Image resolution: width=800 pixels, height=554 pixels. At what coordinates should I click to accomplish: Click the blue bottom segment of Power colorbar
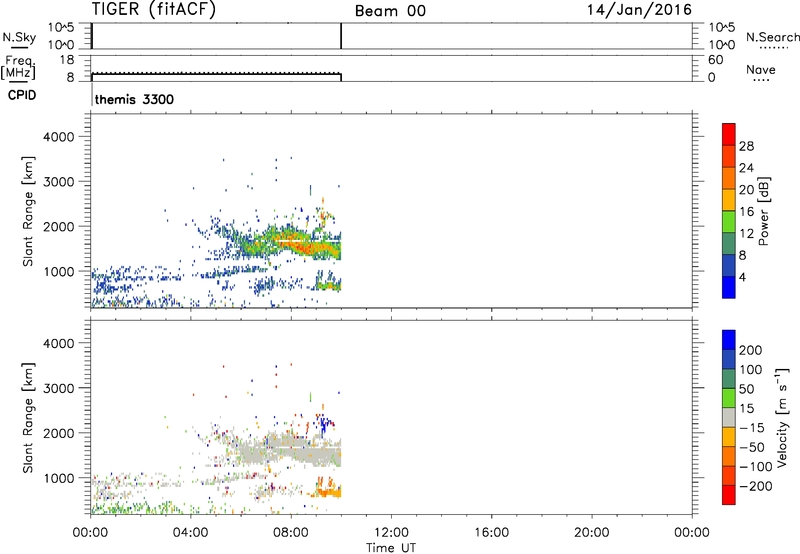click(x=729, y=287)
